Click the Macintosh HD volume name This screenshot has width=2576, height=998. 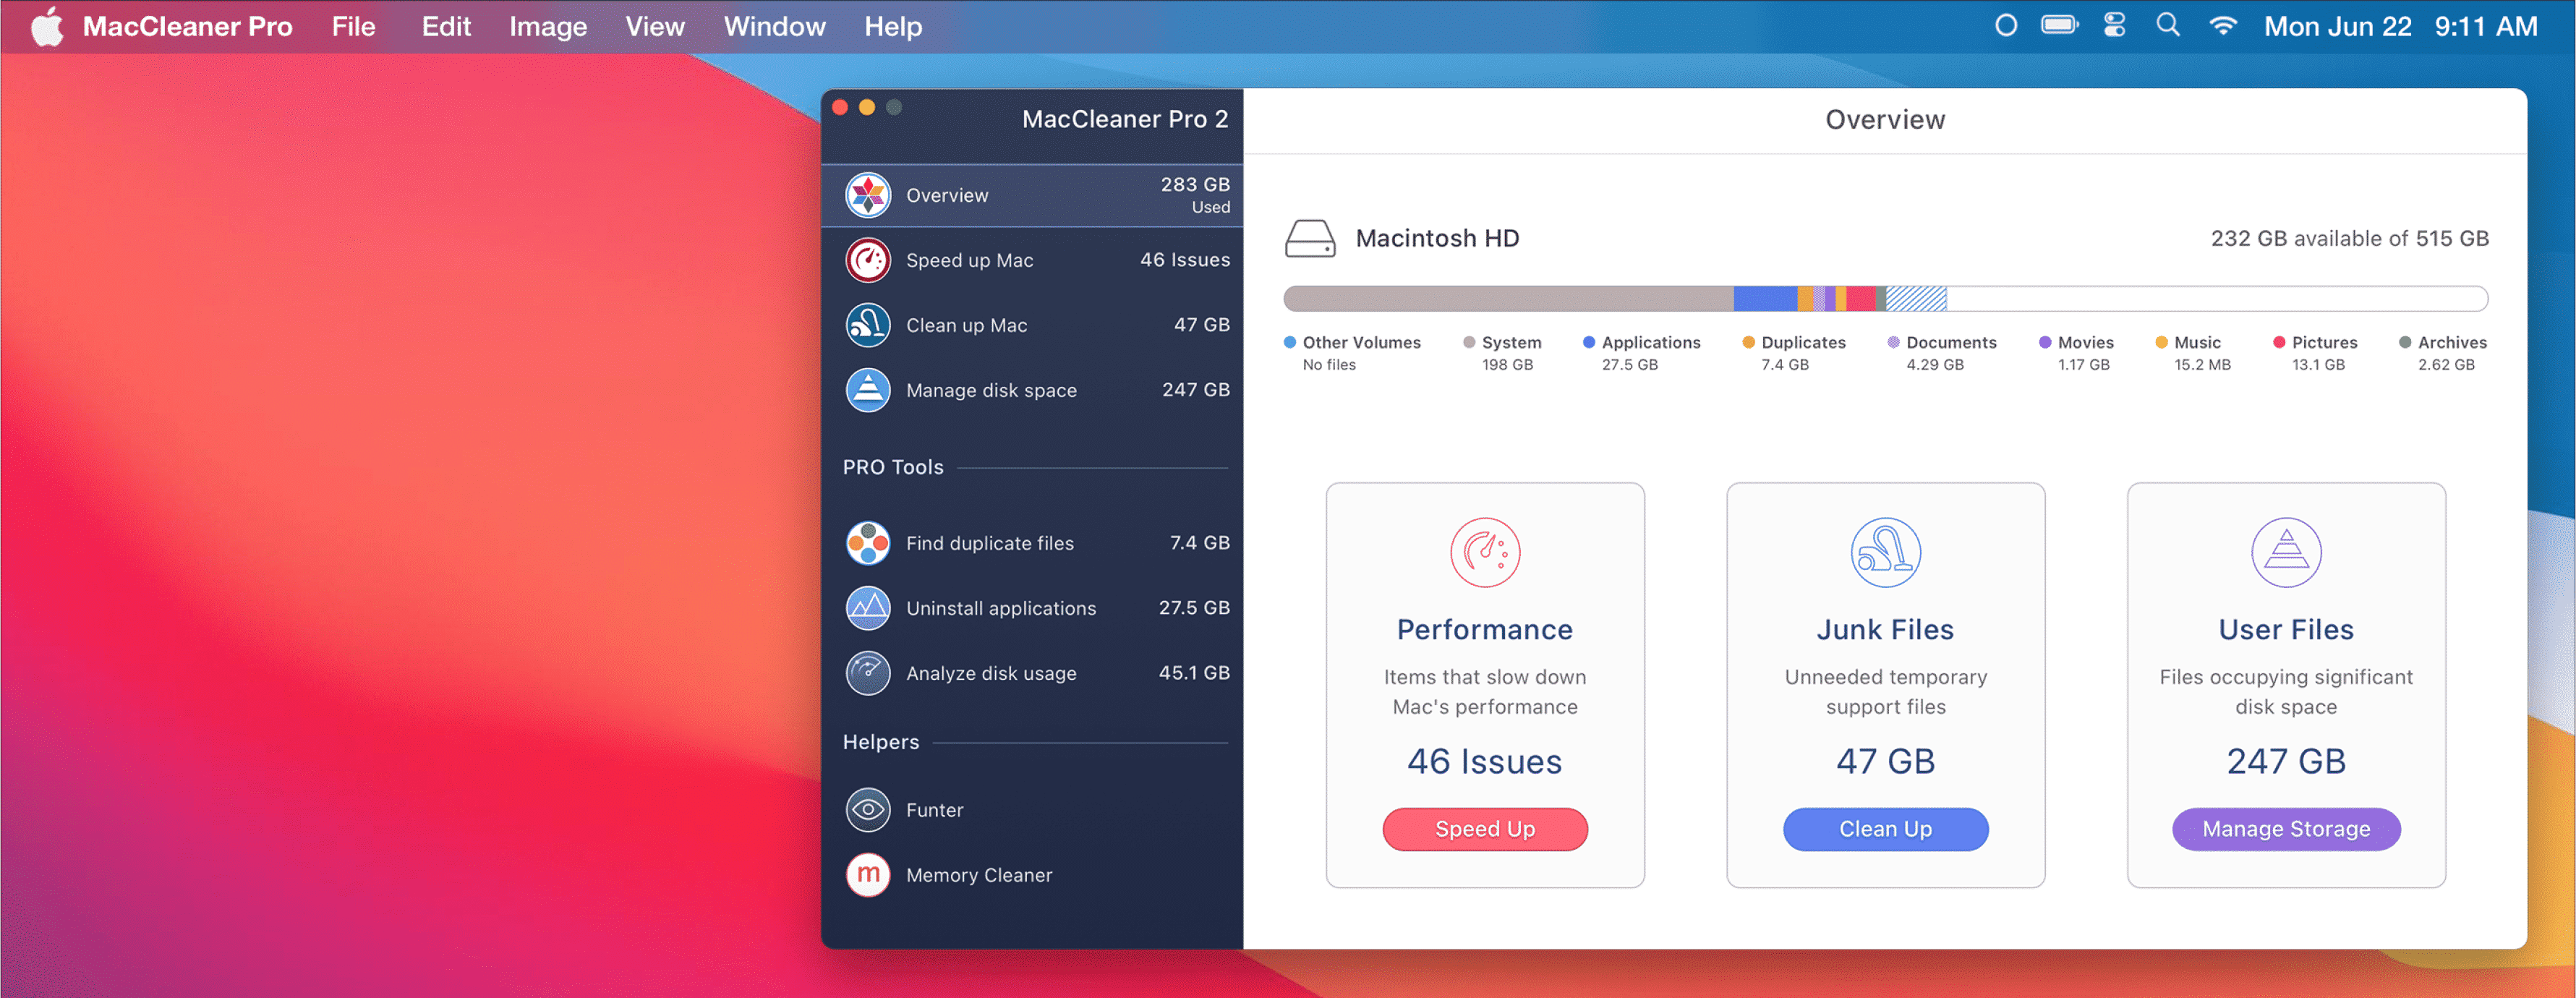click(x=1437, y=239)
